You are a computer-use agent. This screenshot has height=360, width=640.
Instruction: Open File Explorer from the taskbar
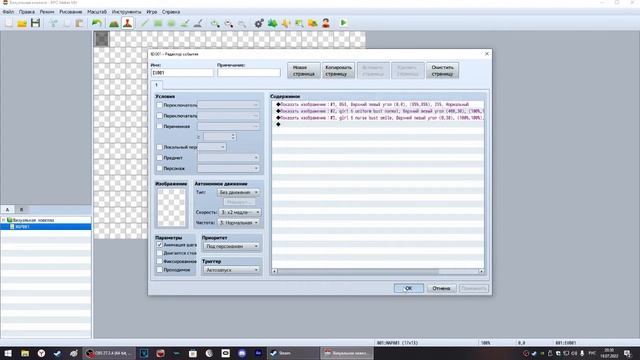pyautogui.click(x=25, y=353)
